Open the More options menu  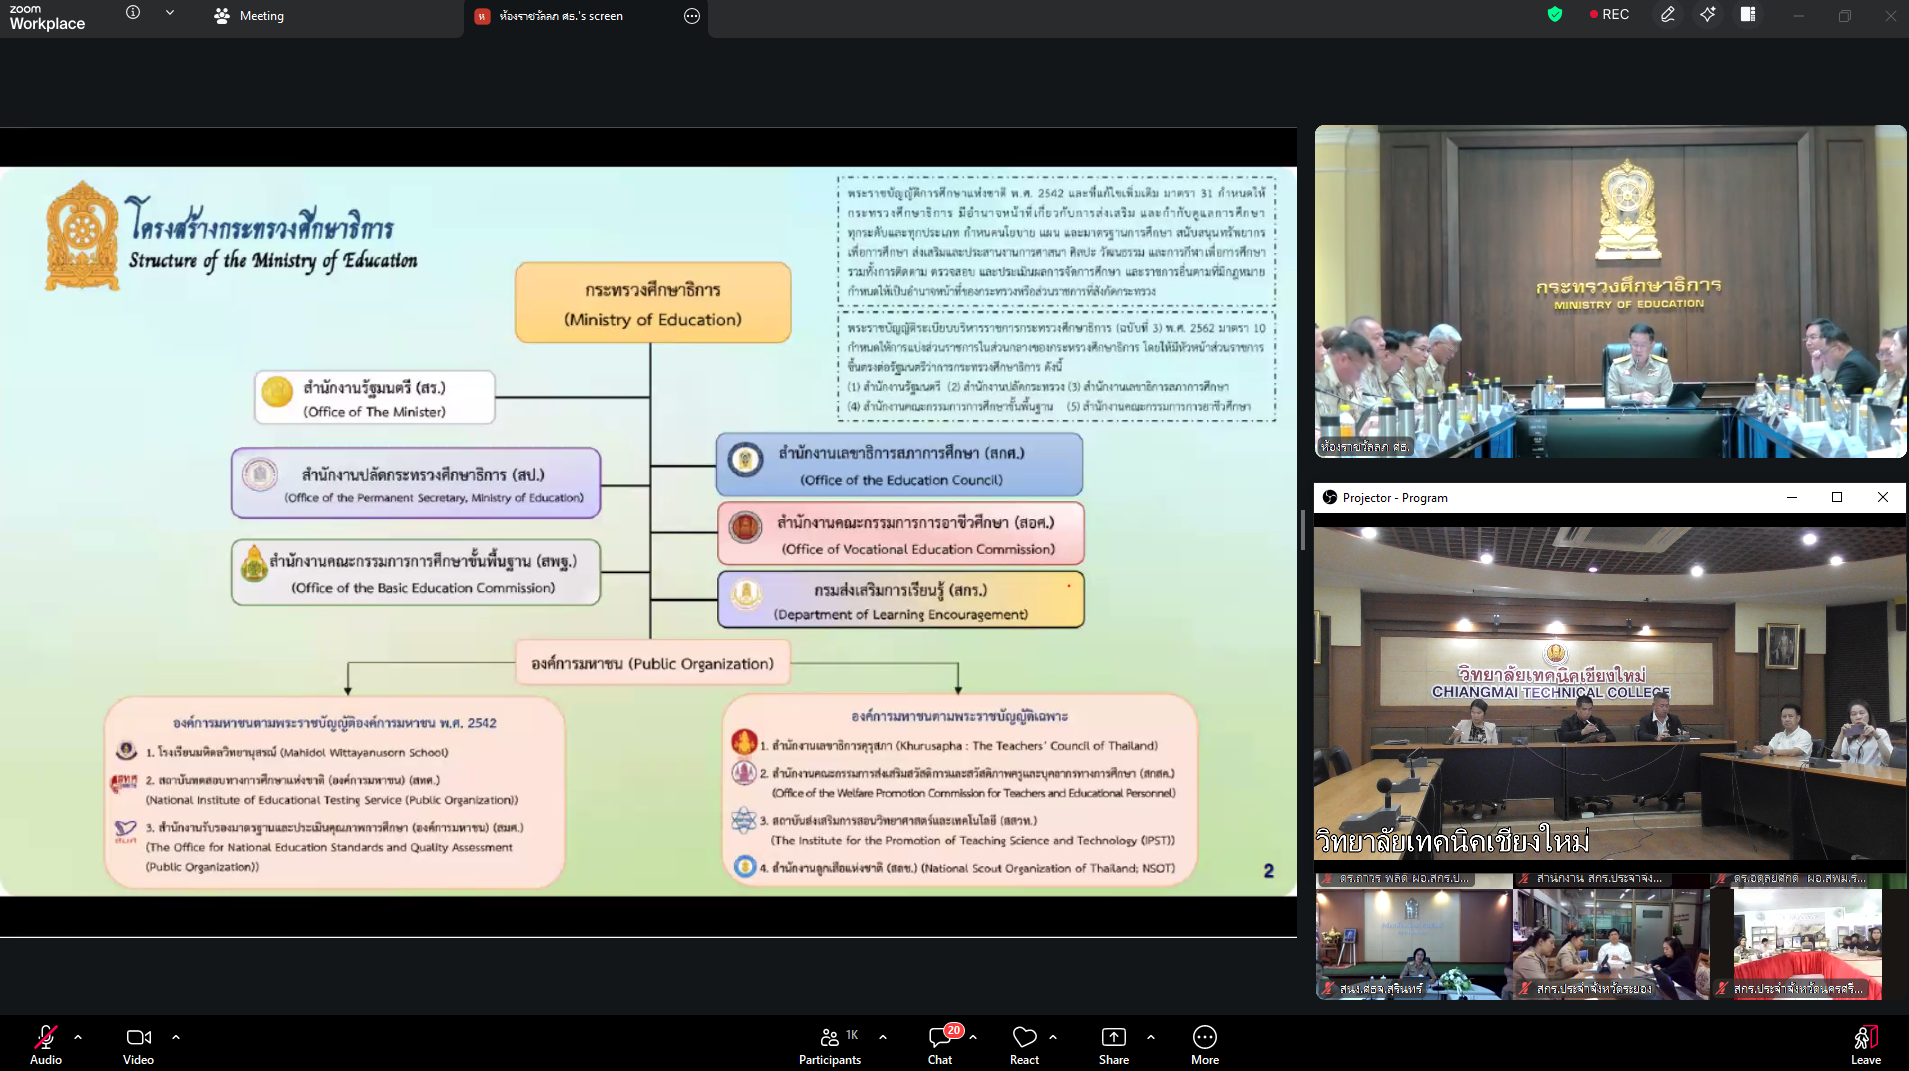click(1204, 1043)
